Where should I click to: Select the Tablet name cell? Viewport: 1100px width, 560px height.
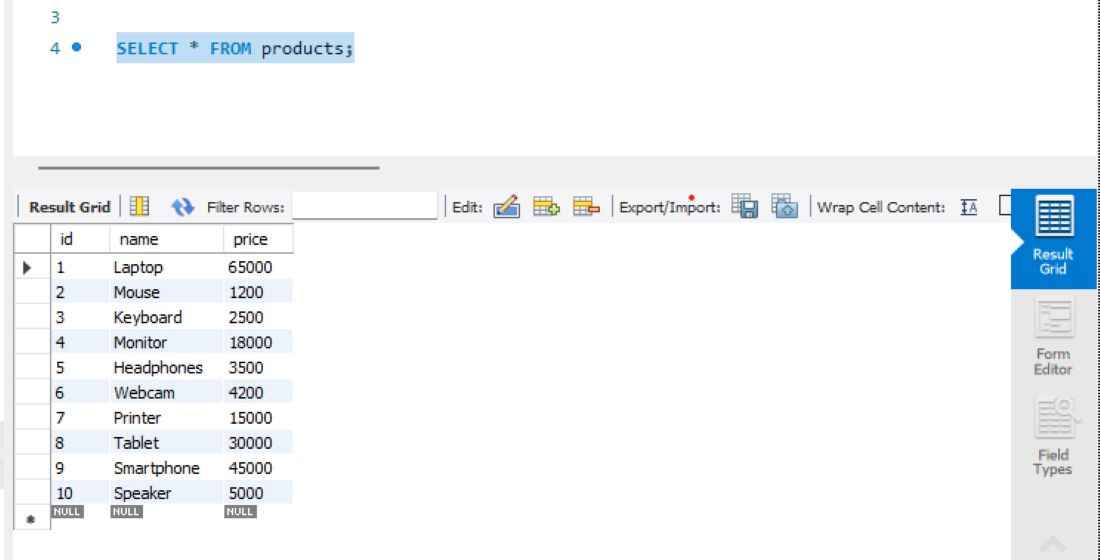tap(166, 443)
